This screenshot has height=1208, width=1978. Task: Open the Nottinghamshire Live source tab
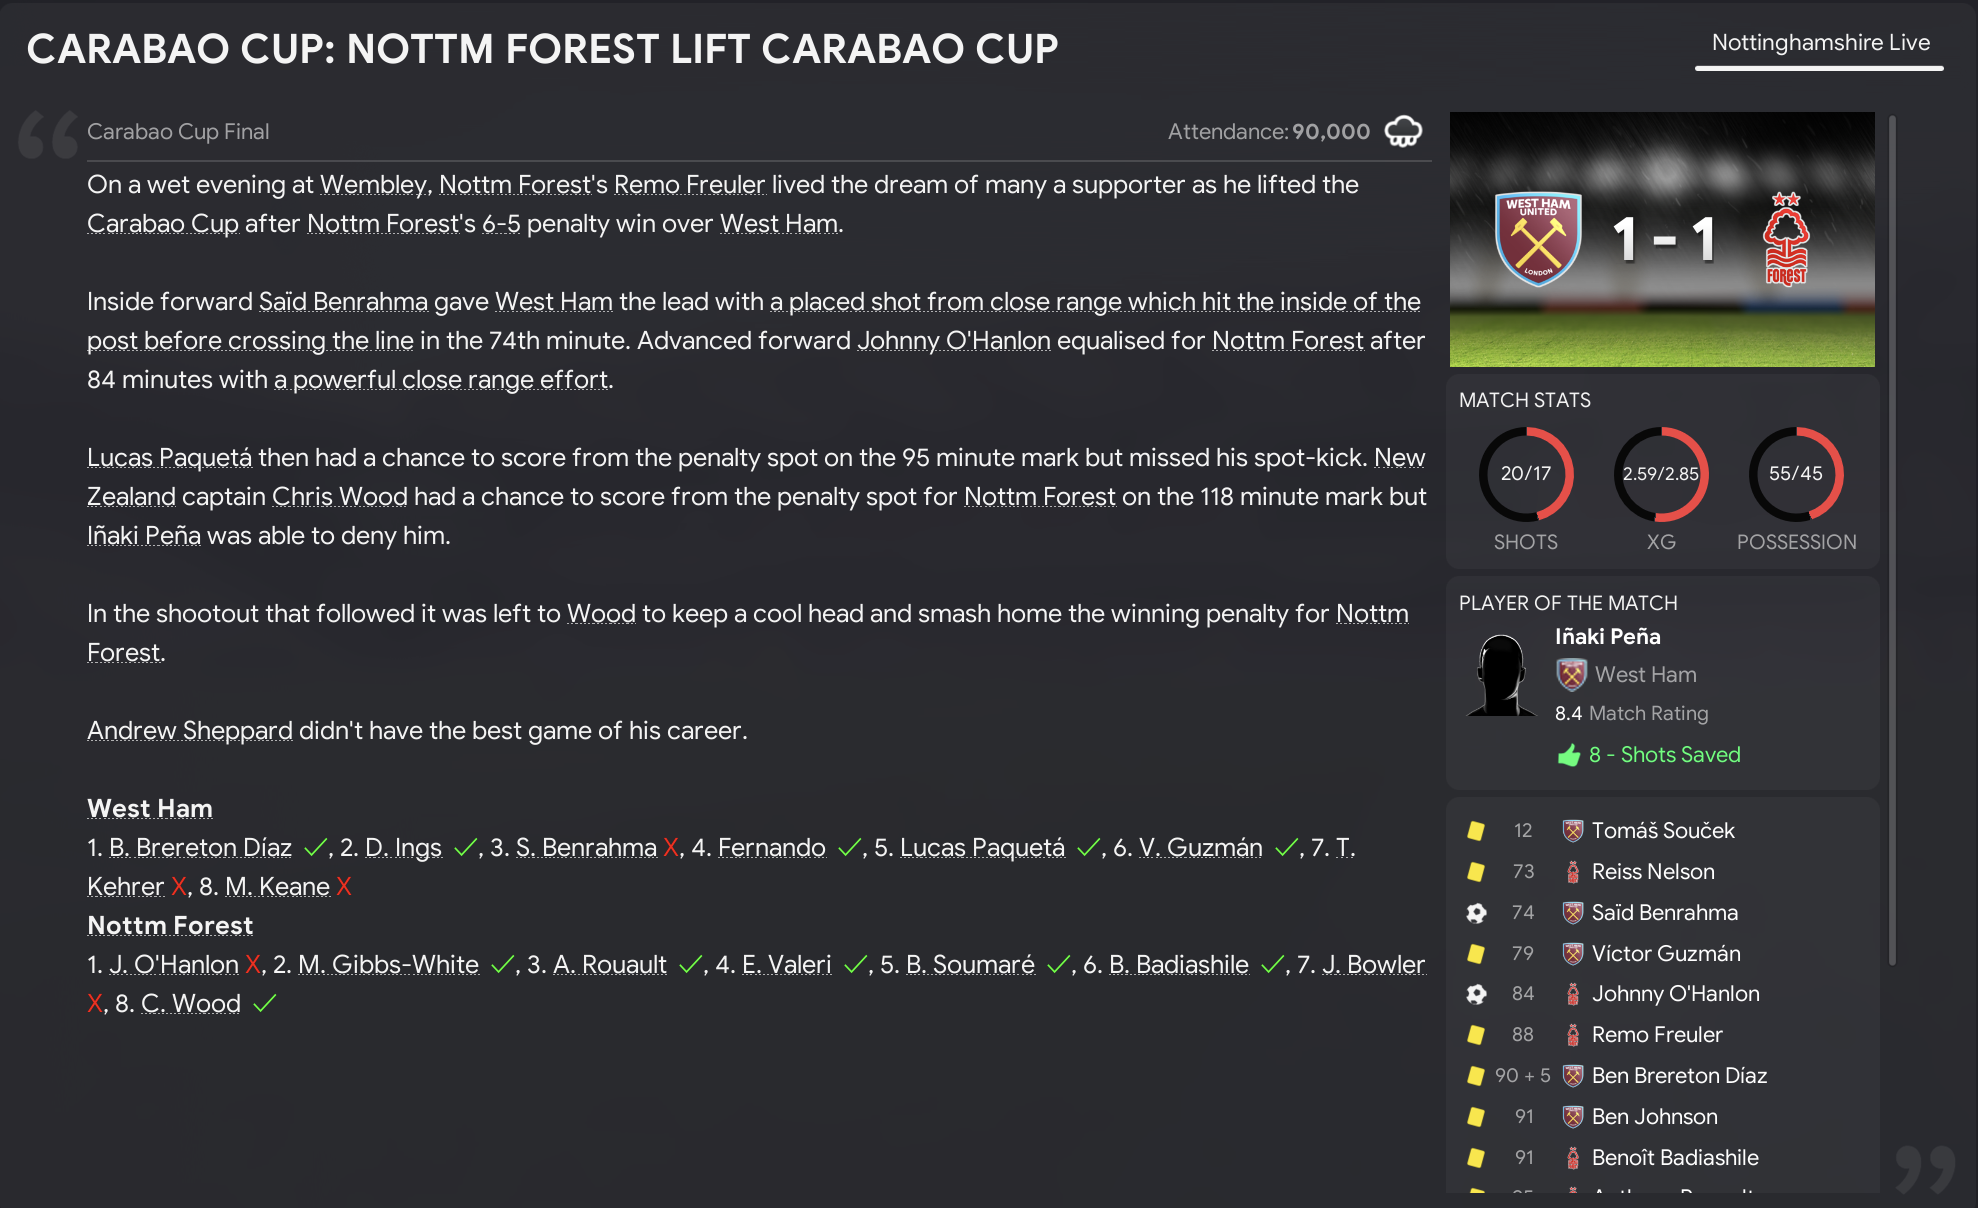point(1820,43)
